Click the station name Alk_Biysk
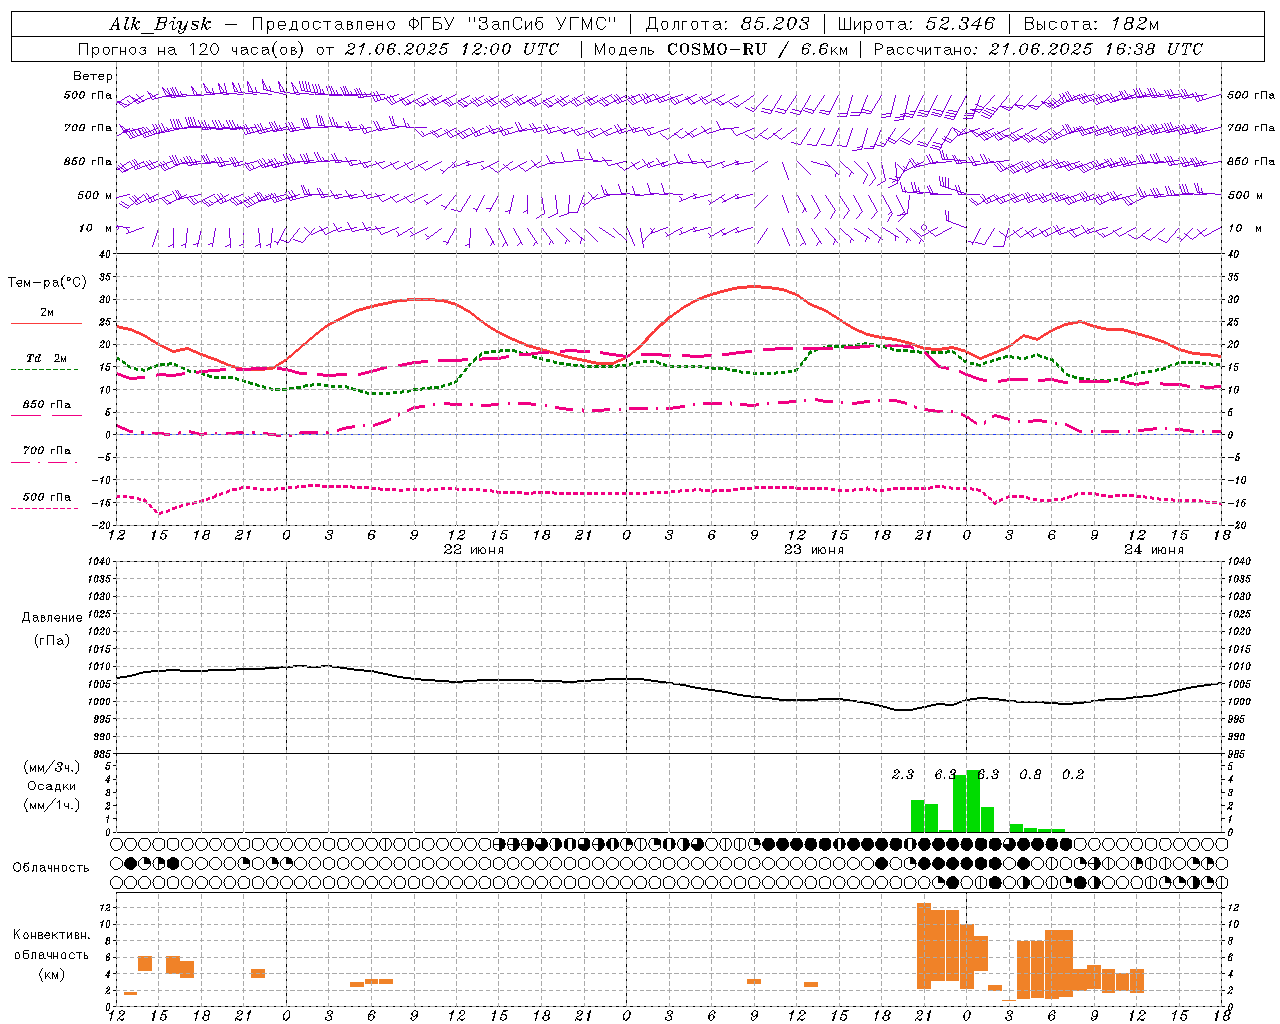1280x1024 pixels. 160,24
